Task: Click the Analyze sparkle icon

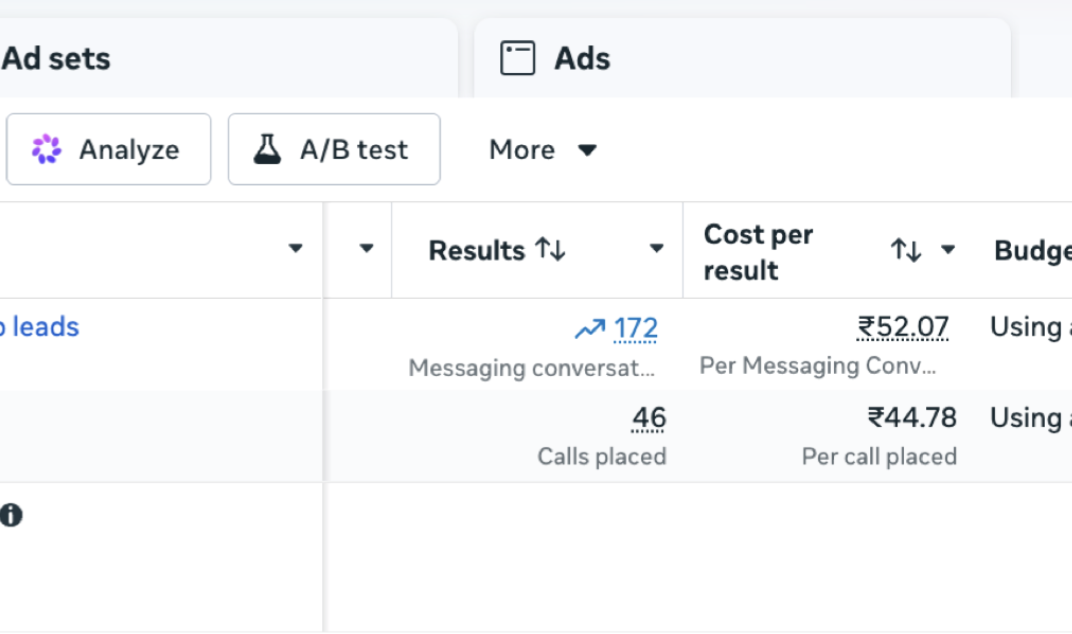Action: pos(46,149)
